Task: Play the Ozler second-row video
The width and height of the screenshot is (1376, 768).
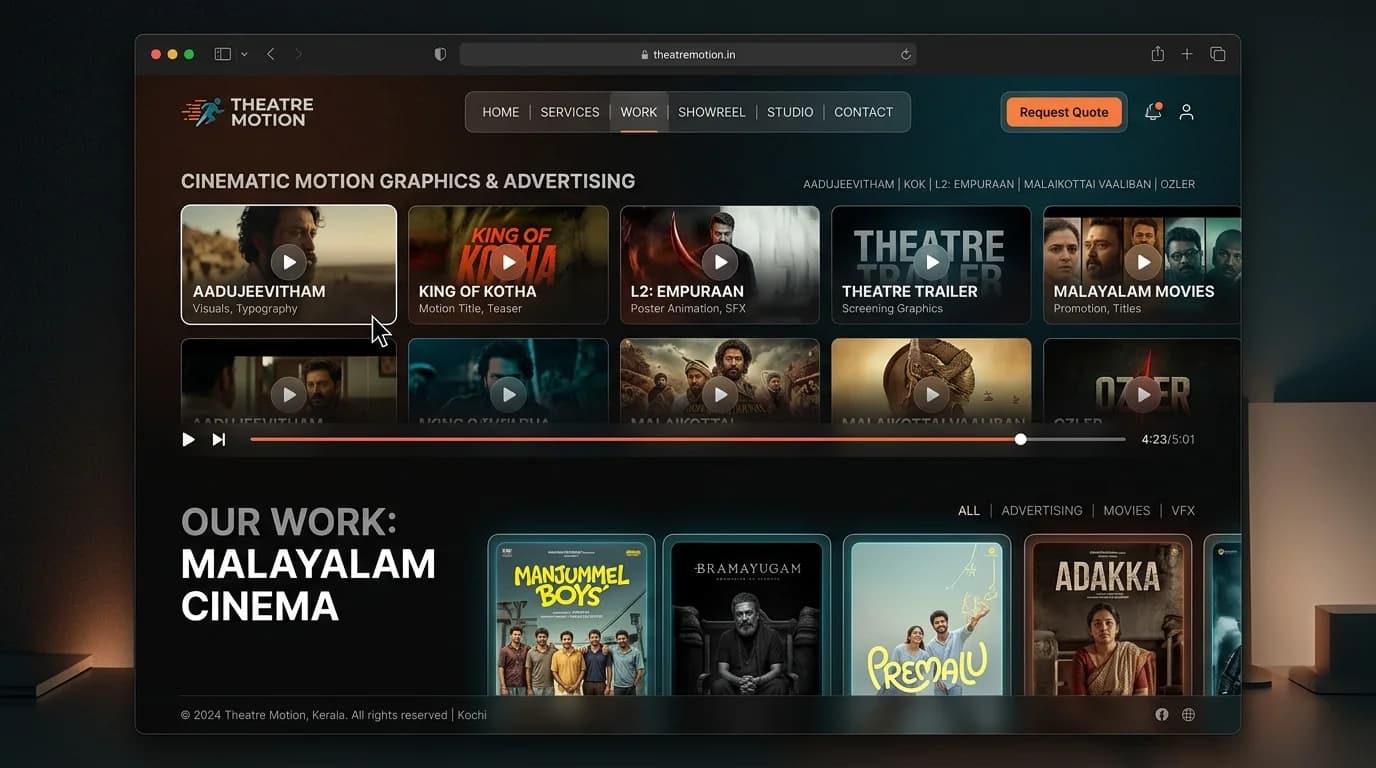Action: pyautogui.click(x=1143, y=395)
